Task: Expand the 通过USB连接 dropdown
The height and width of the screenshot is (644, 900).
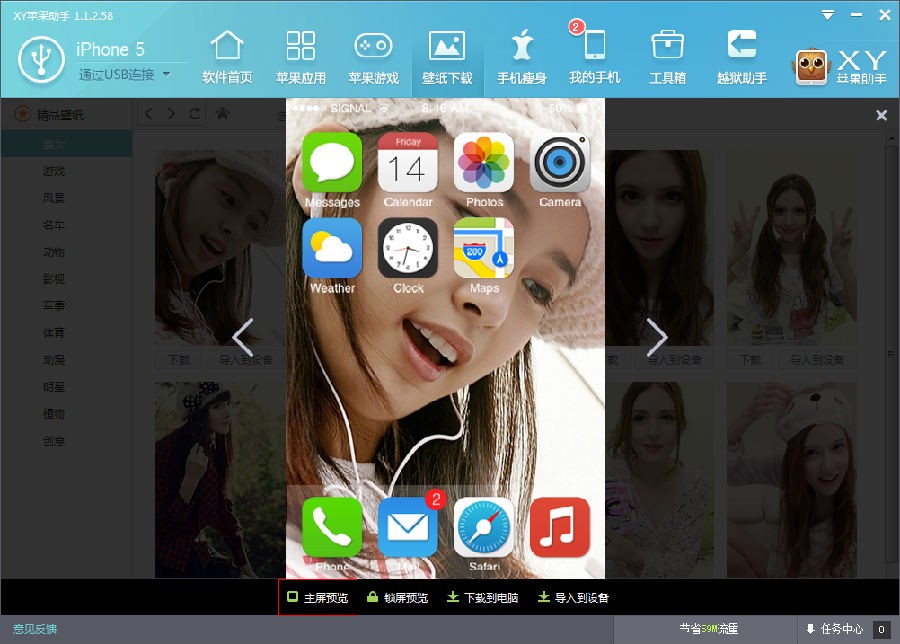Action: pos(166,74)
